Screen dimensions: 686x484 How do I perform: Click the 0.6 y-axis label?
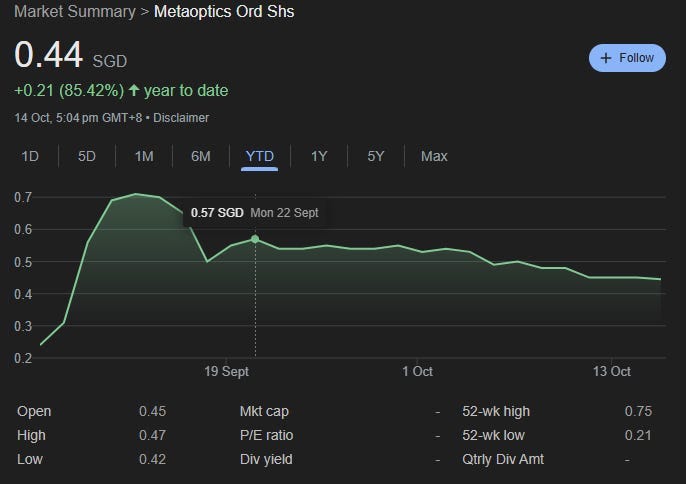point(23,229)
